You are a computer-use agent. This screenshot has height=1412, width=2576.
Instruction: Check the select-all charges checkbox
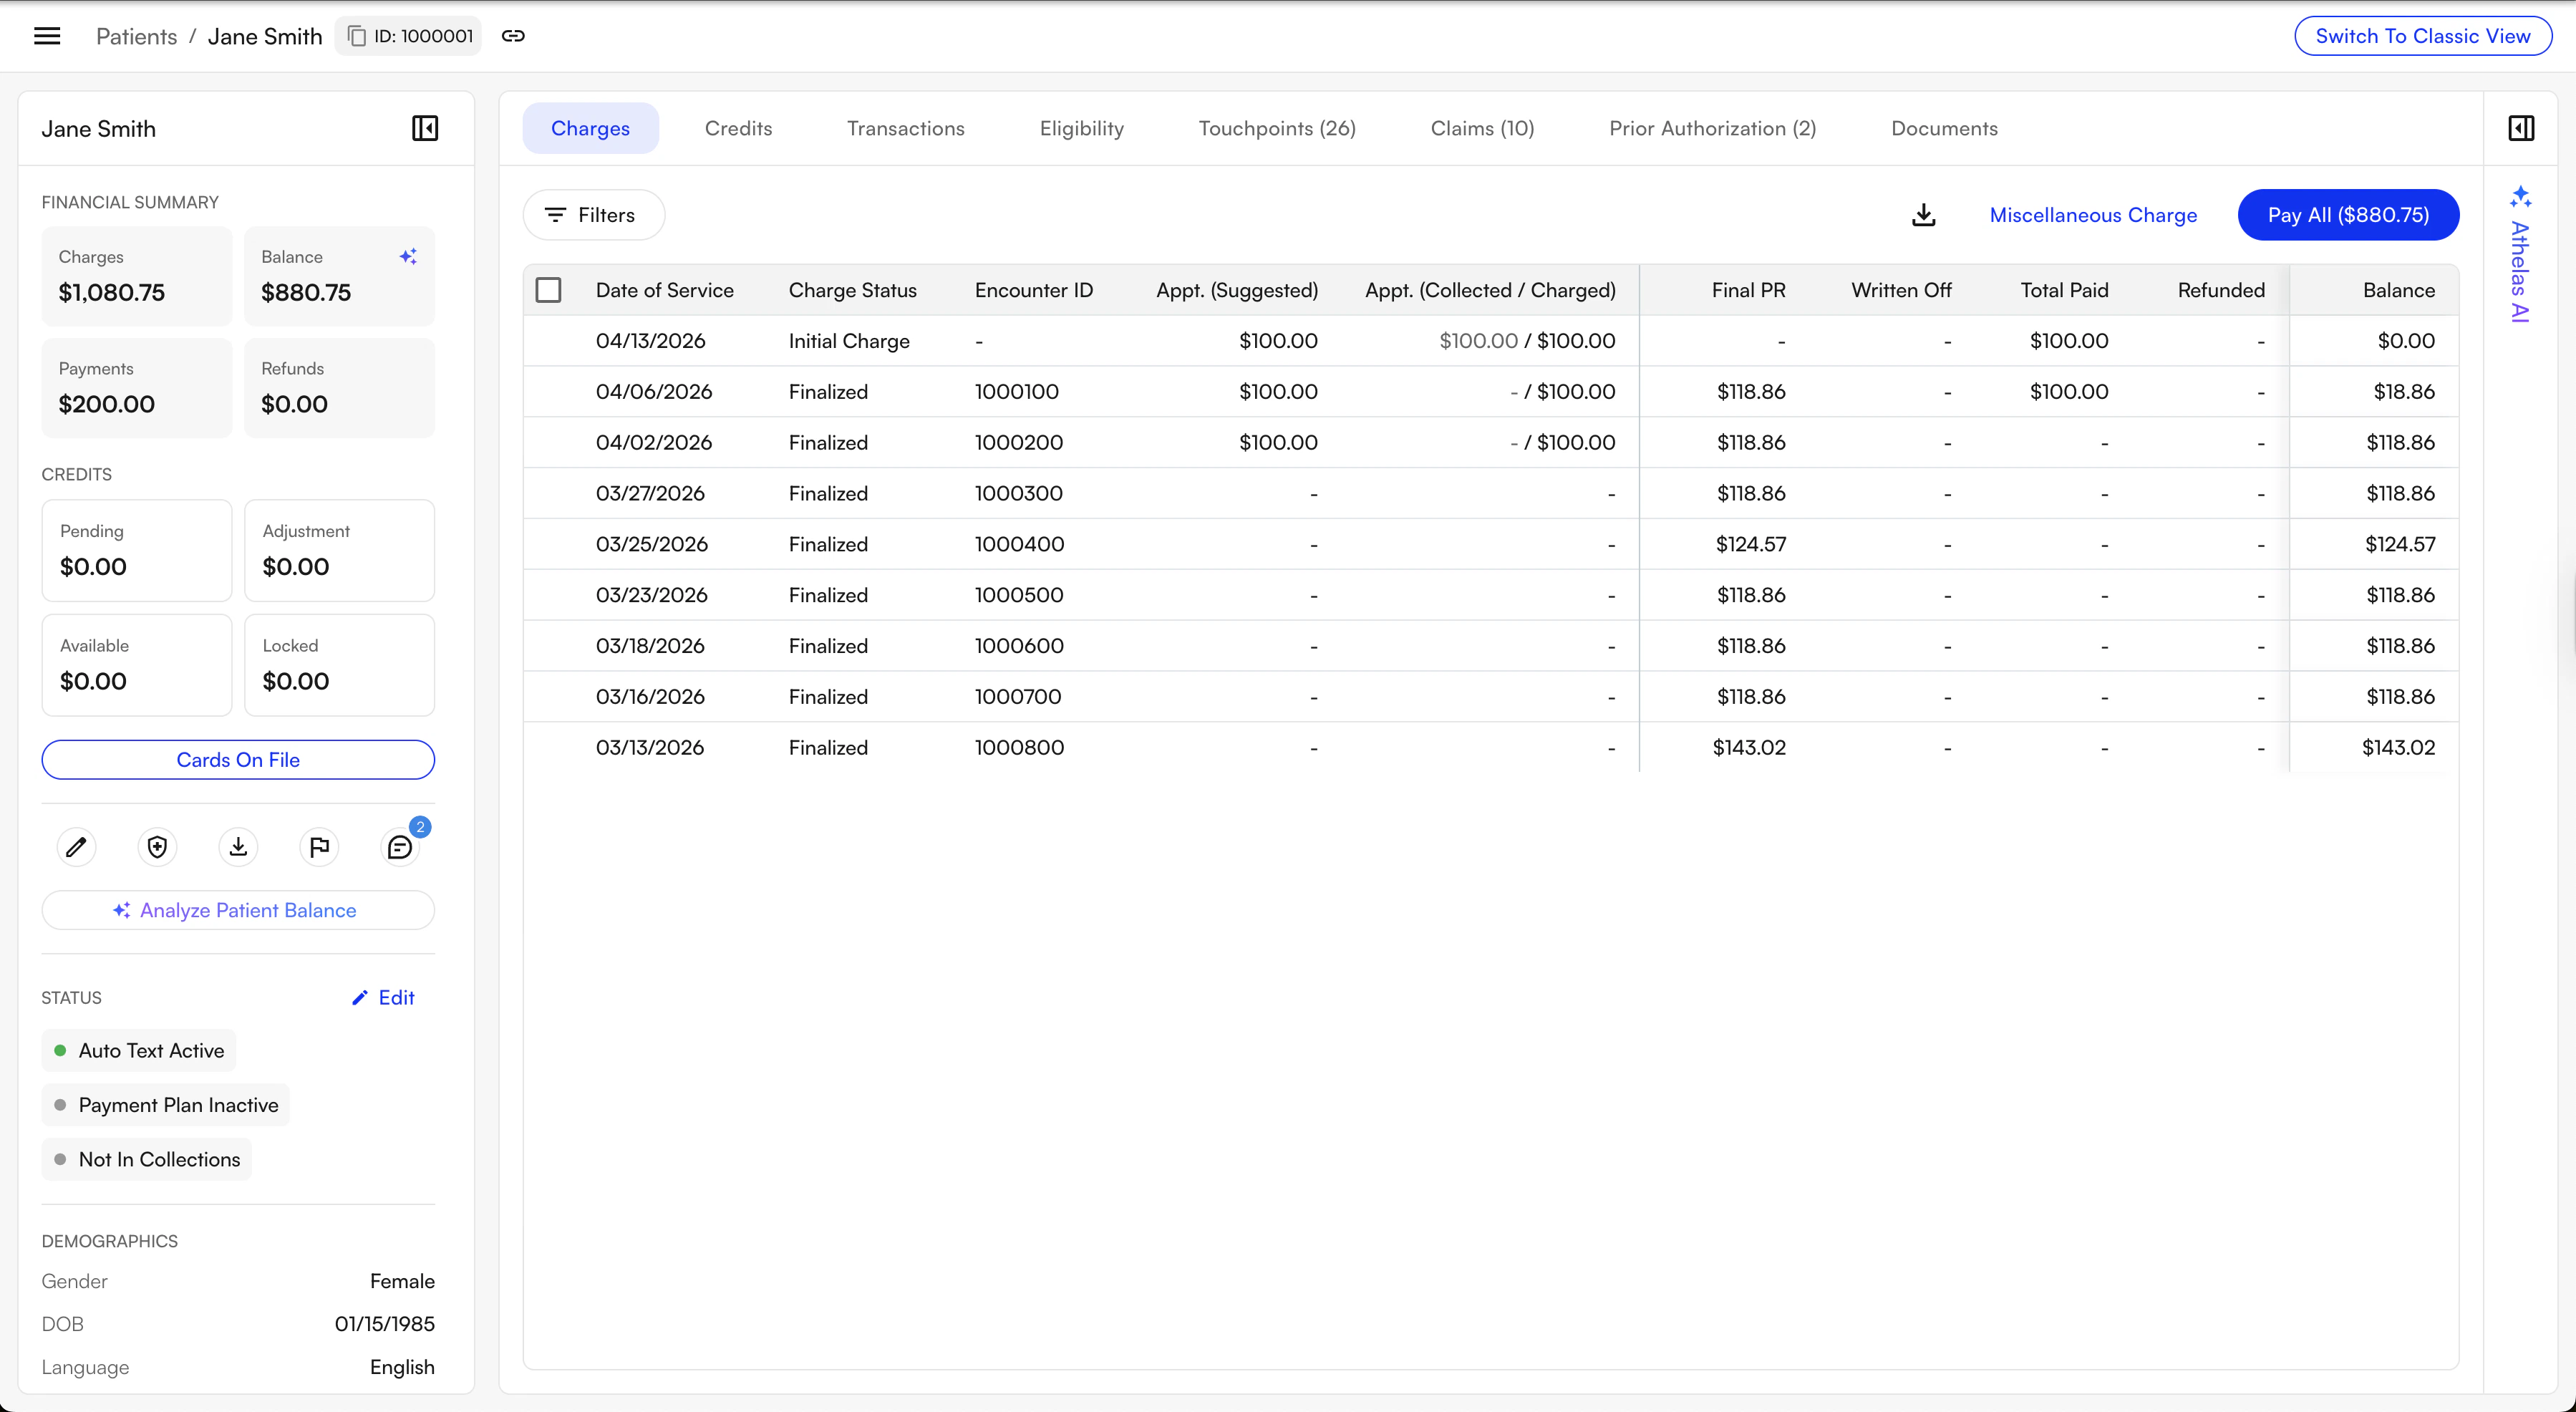549,289
